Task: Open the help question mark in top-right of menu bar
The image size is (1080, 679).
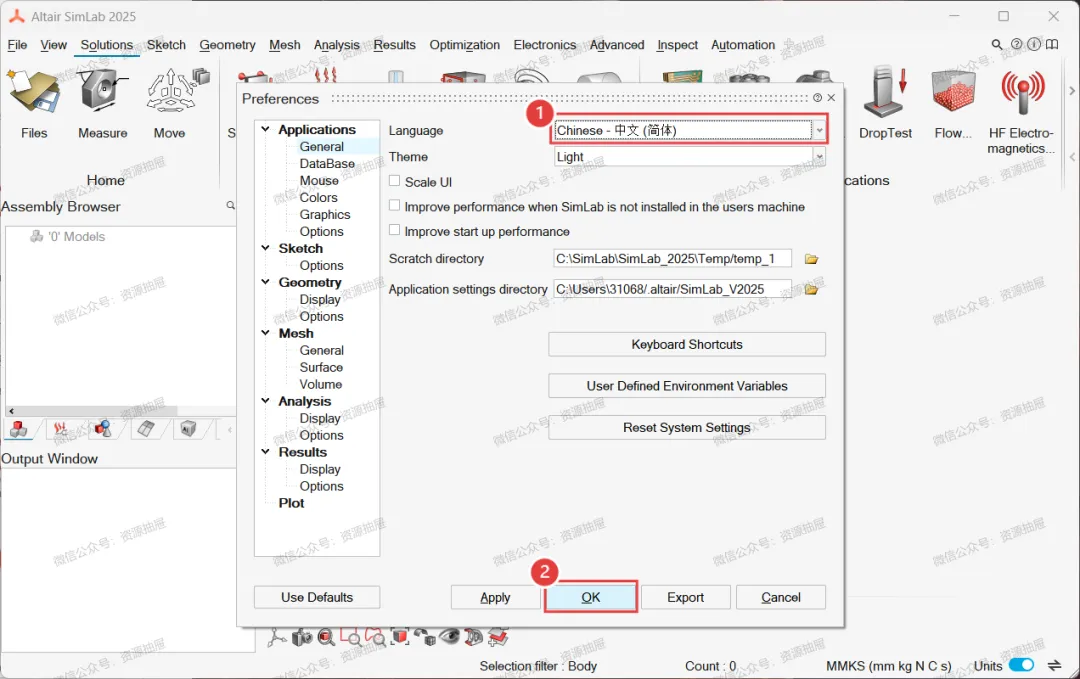Action: pos(1017,45)
